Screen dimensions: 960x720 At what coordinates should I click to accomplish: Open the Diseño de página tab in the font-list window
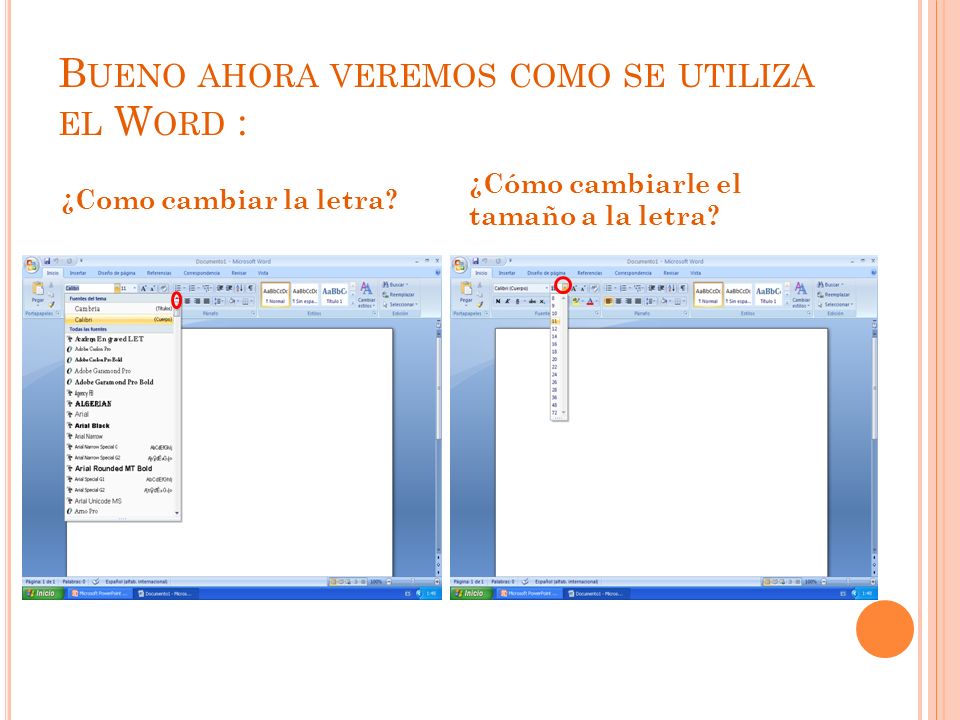(116, 273)
